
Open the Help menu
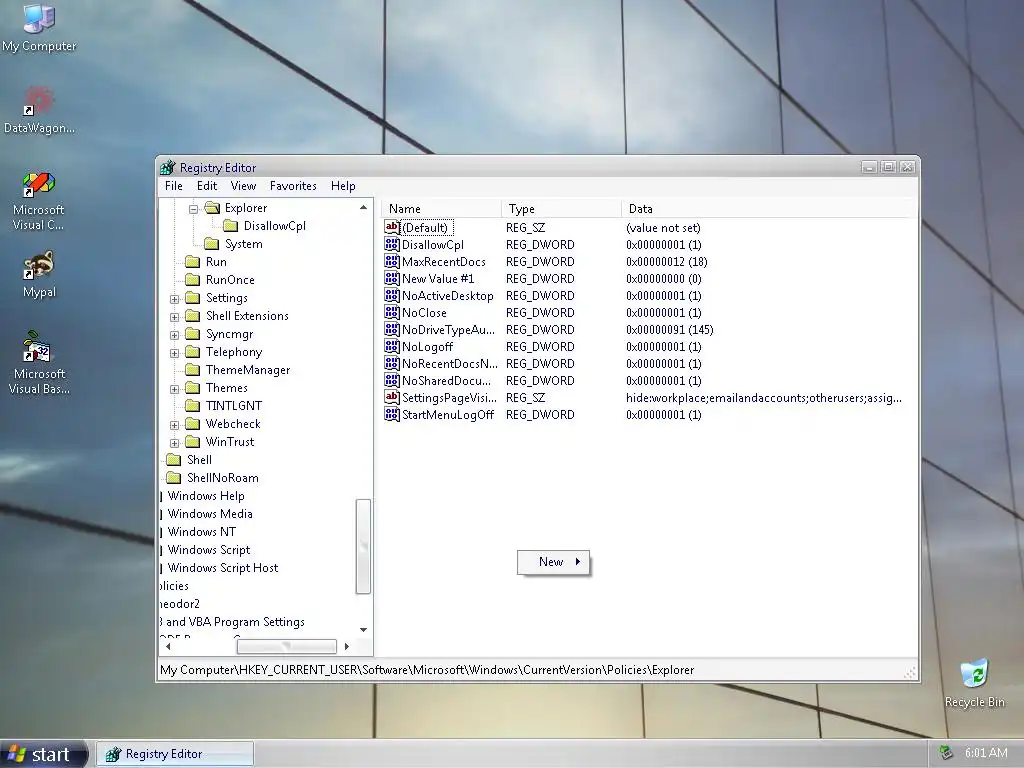tap(343, 186)
